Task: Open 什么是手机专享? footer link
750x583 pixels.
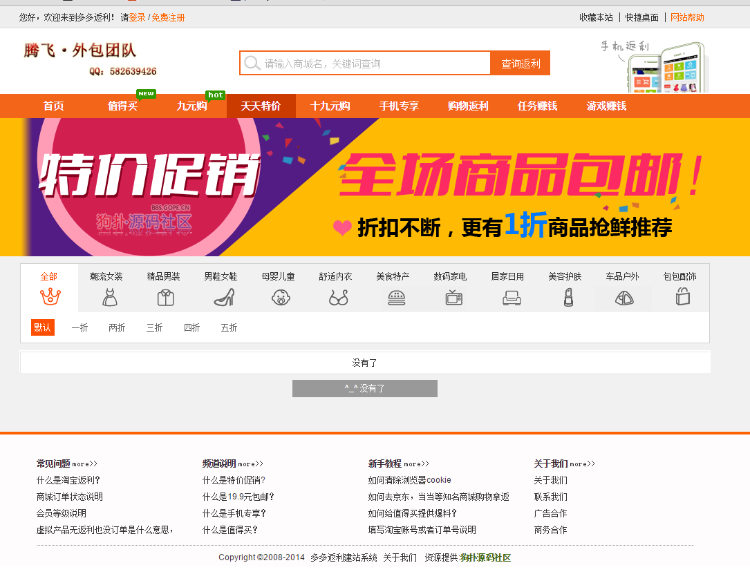Action: (234, 513)
